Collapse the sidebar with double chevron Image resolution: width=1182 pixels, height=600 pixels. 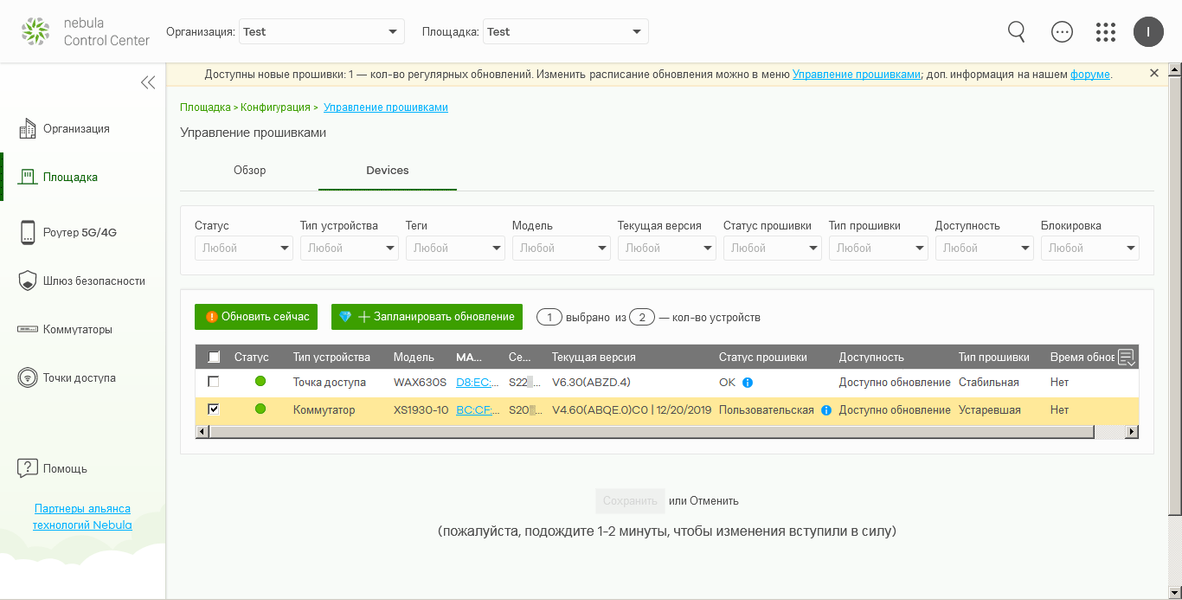[x=148, y=82]
